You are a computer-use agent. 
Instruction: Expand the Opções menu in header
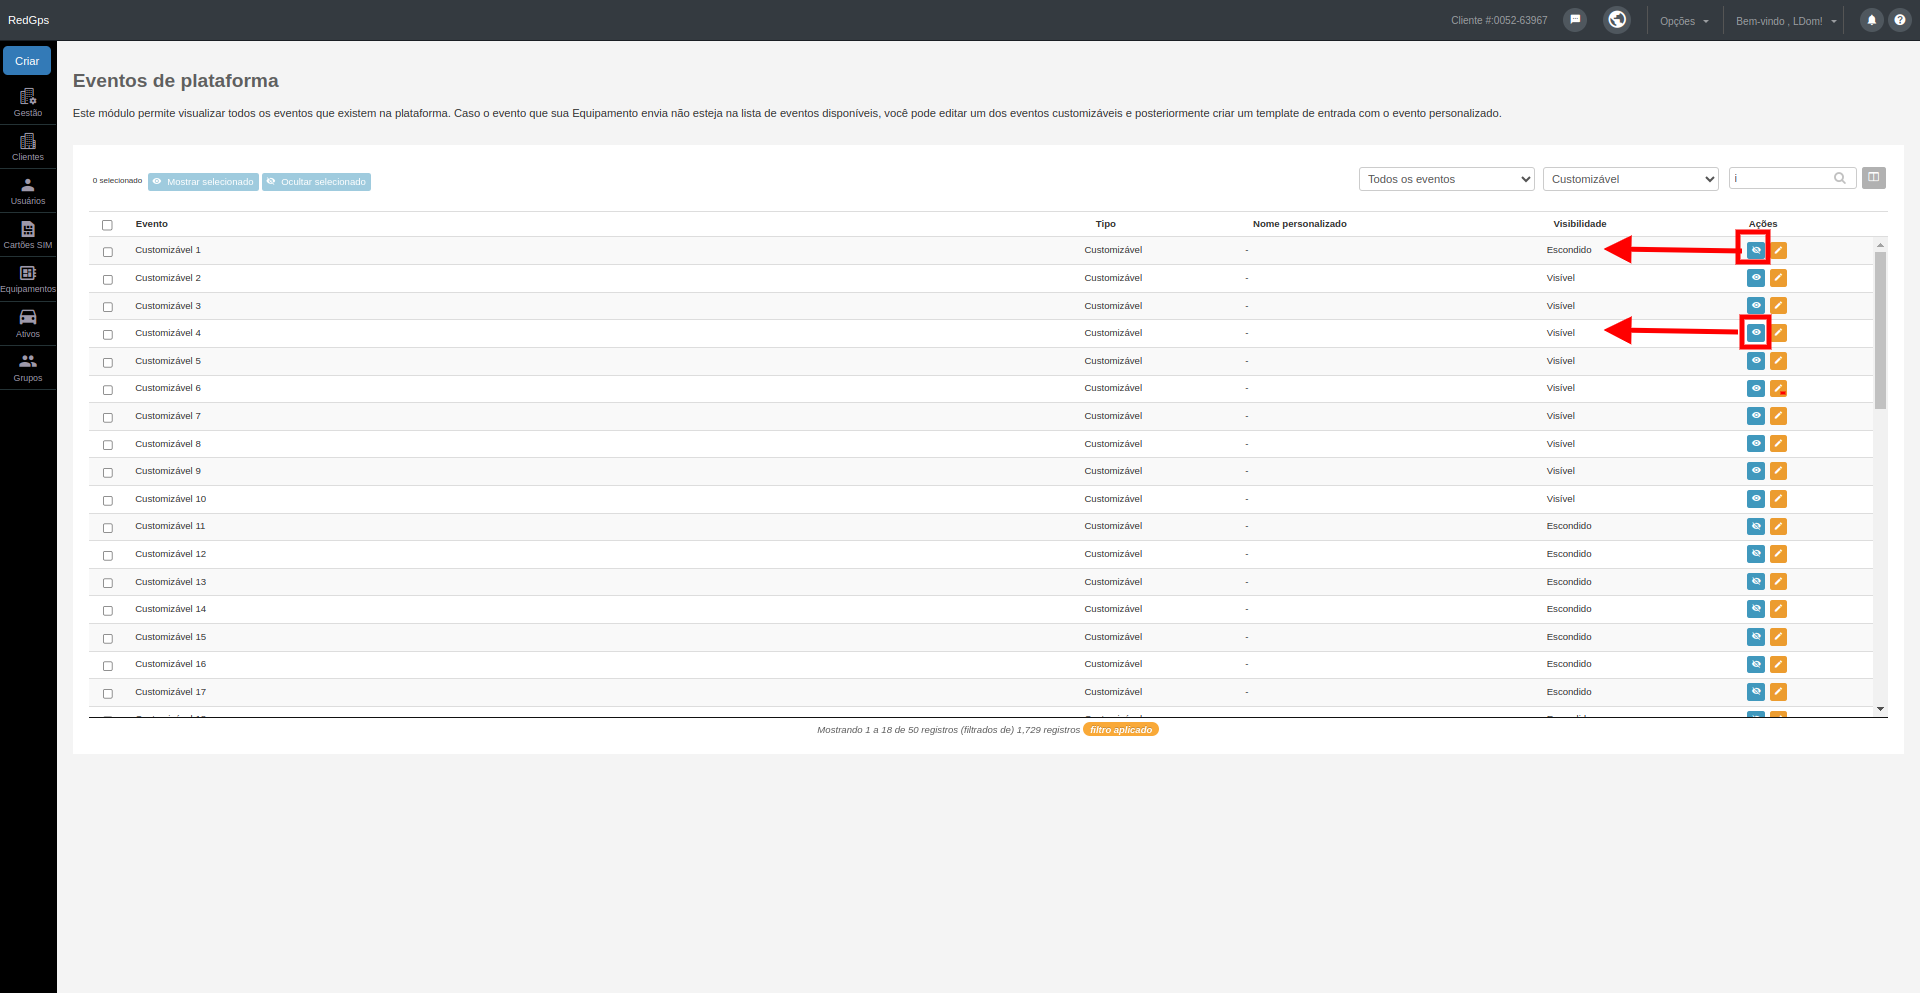point(1684,21)
